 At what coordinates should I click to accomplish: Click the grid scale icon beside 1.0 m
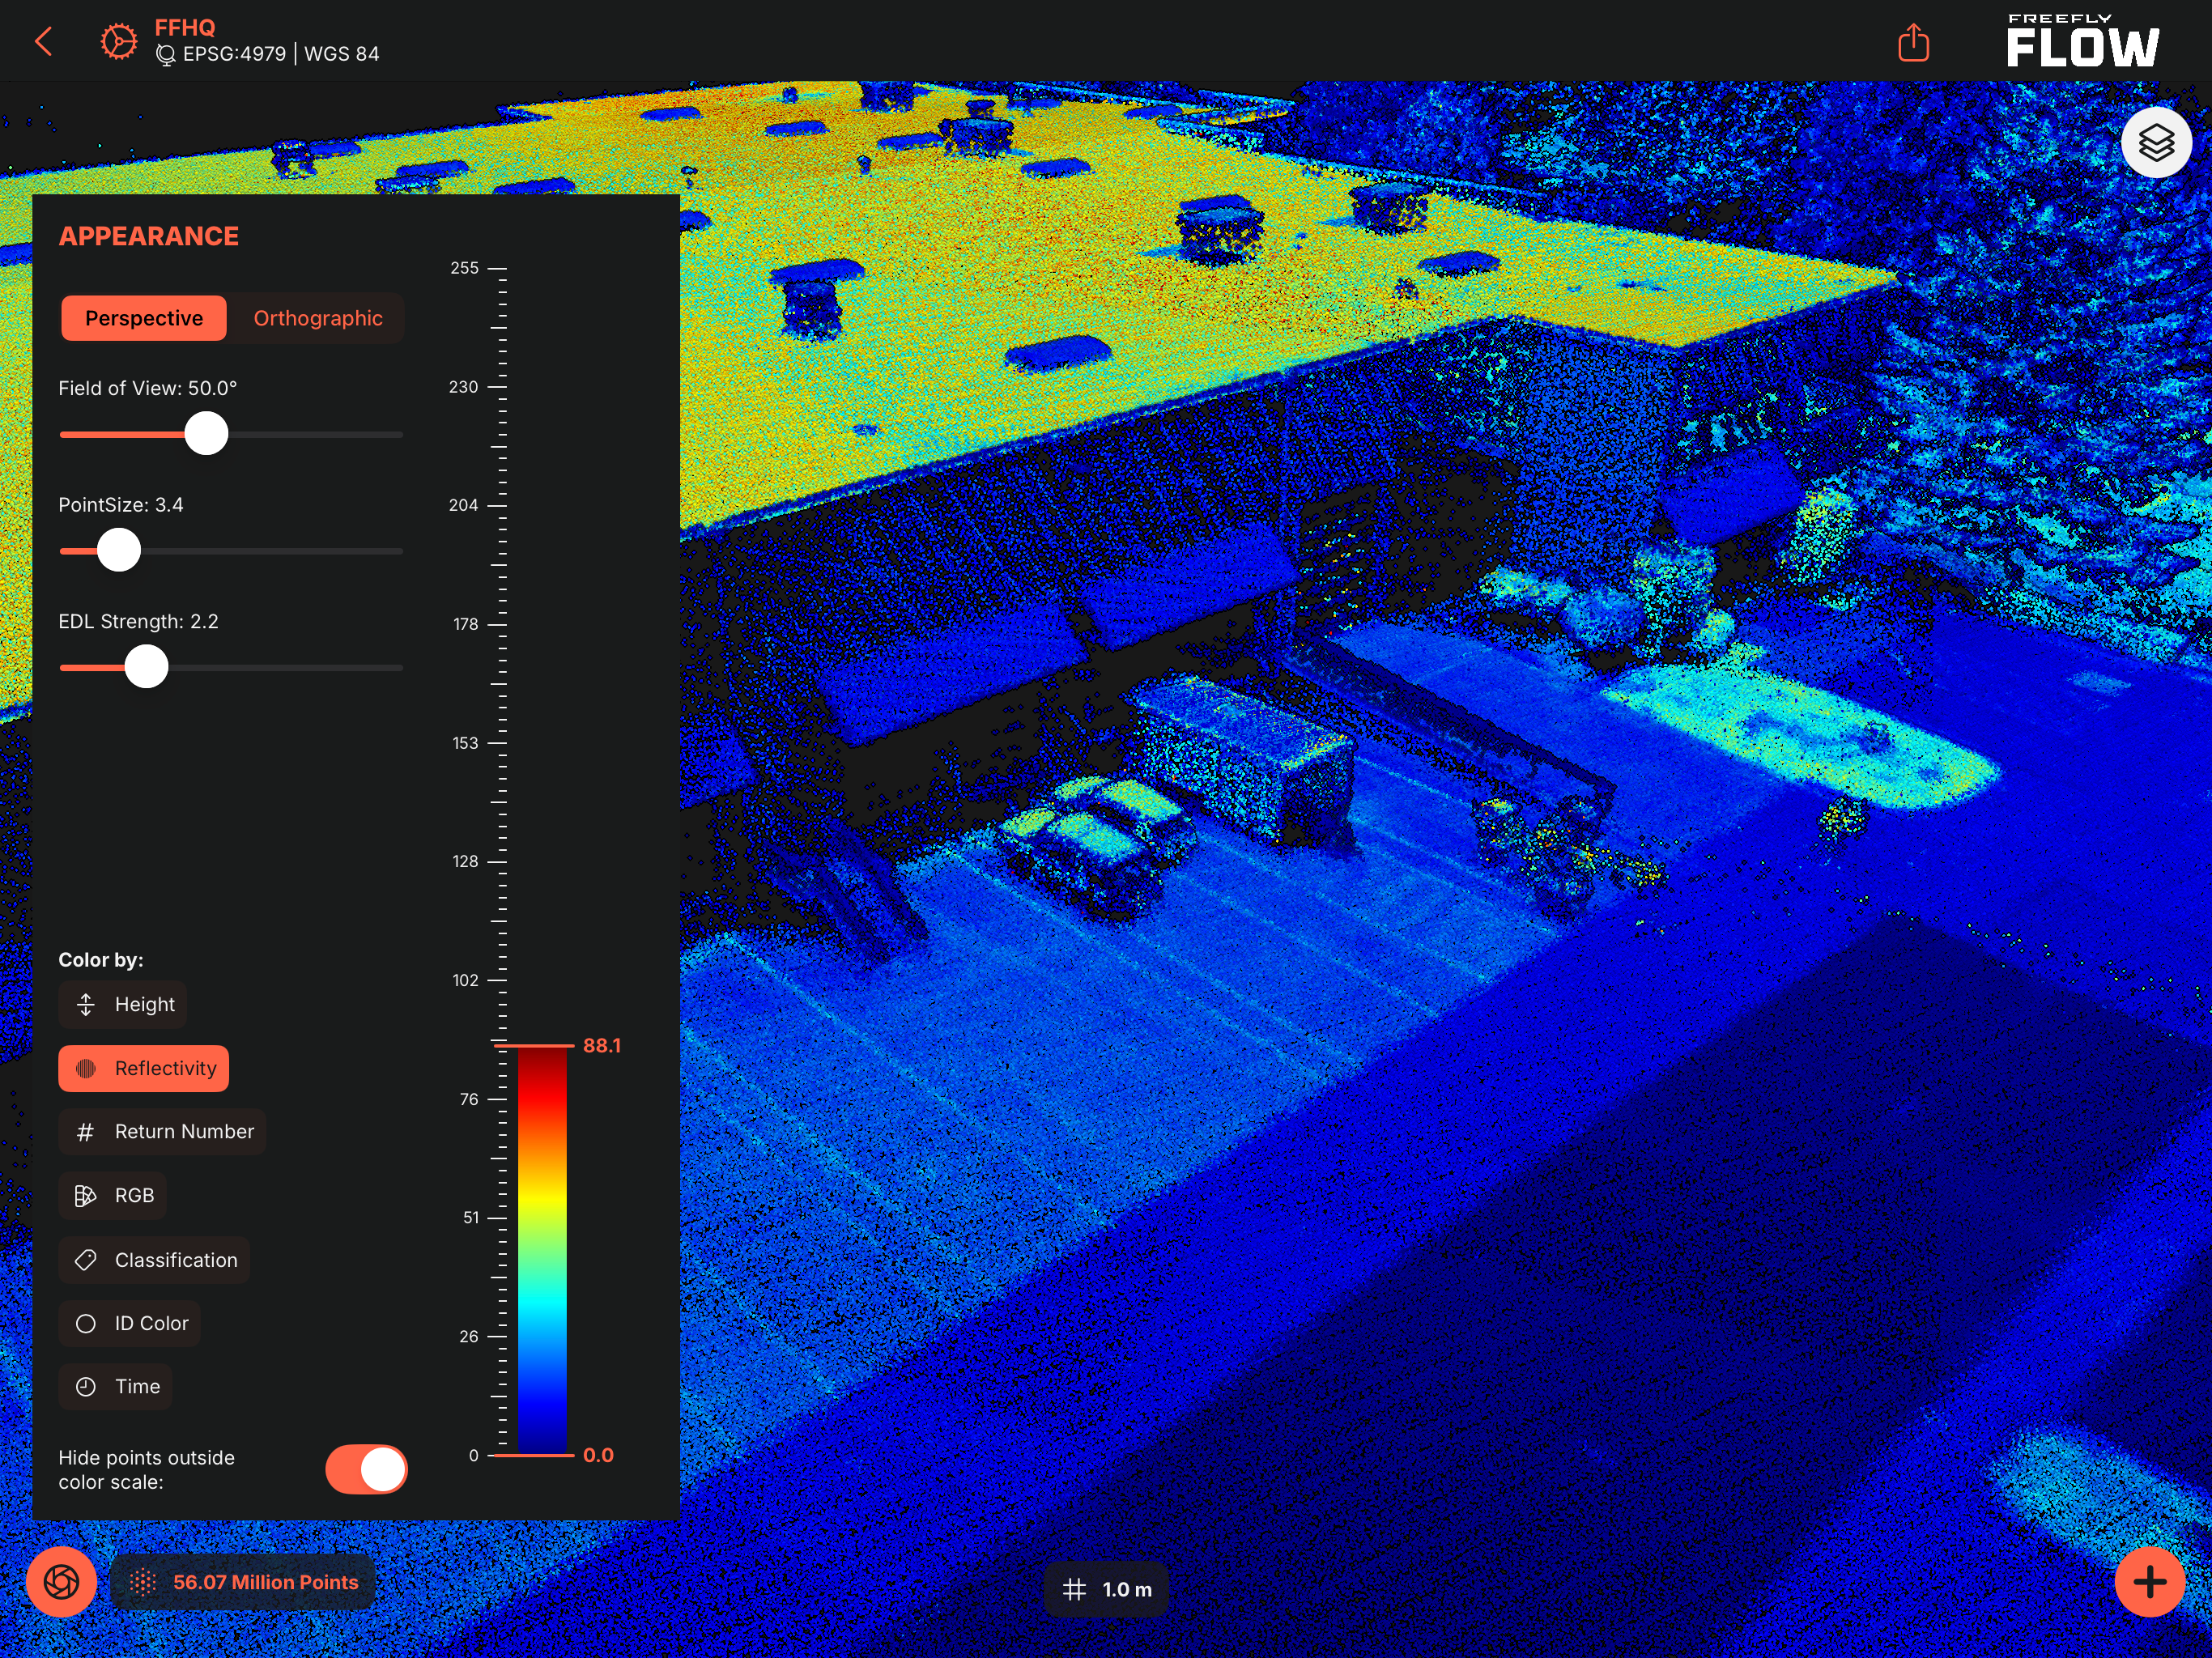click(x=1074, y=1589)
